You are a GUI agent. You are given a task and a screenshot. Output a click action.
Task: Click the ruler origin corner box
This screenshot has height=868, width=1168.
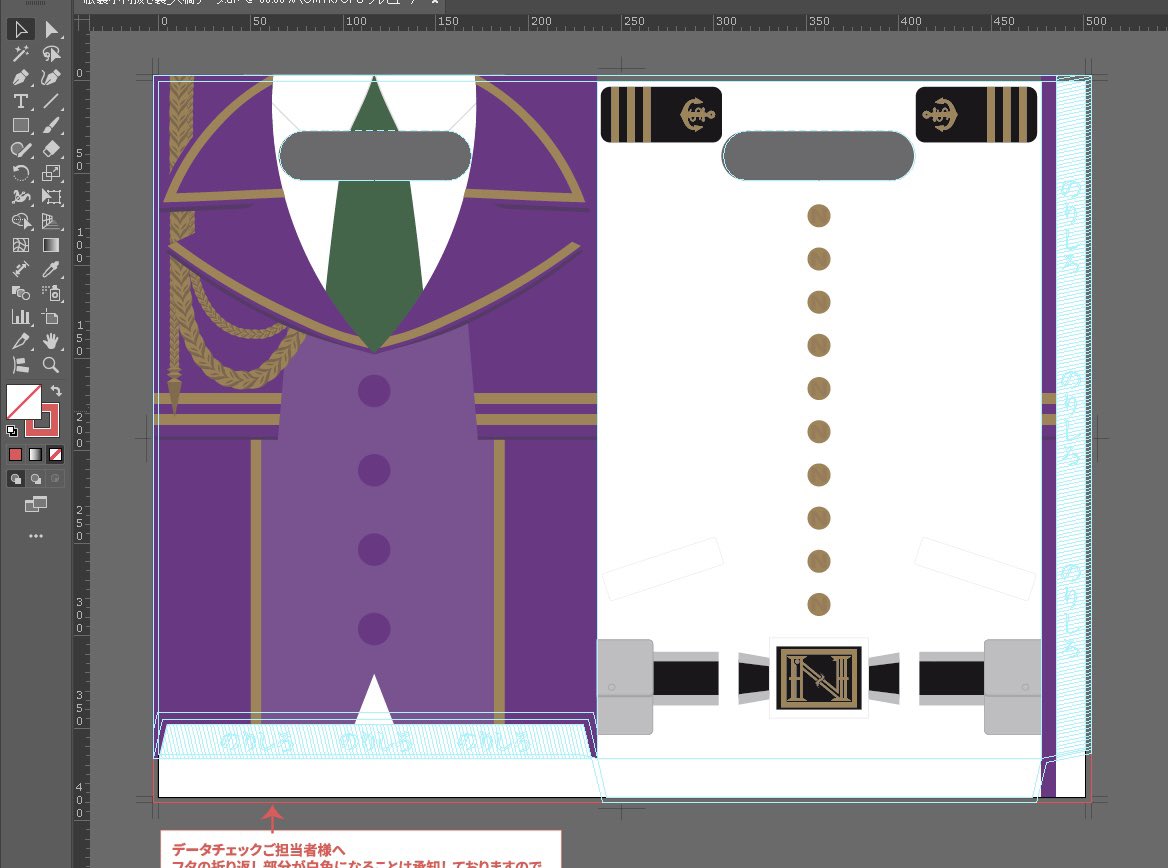81,22
